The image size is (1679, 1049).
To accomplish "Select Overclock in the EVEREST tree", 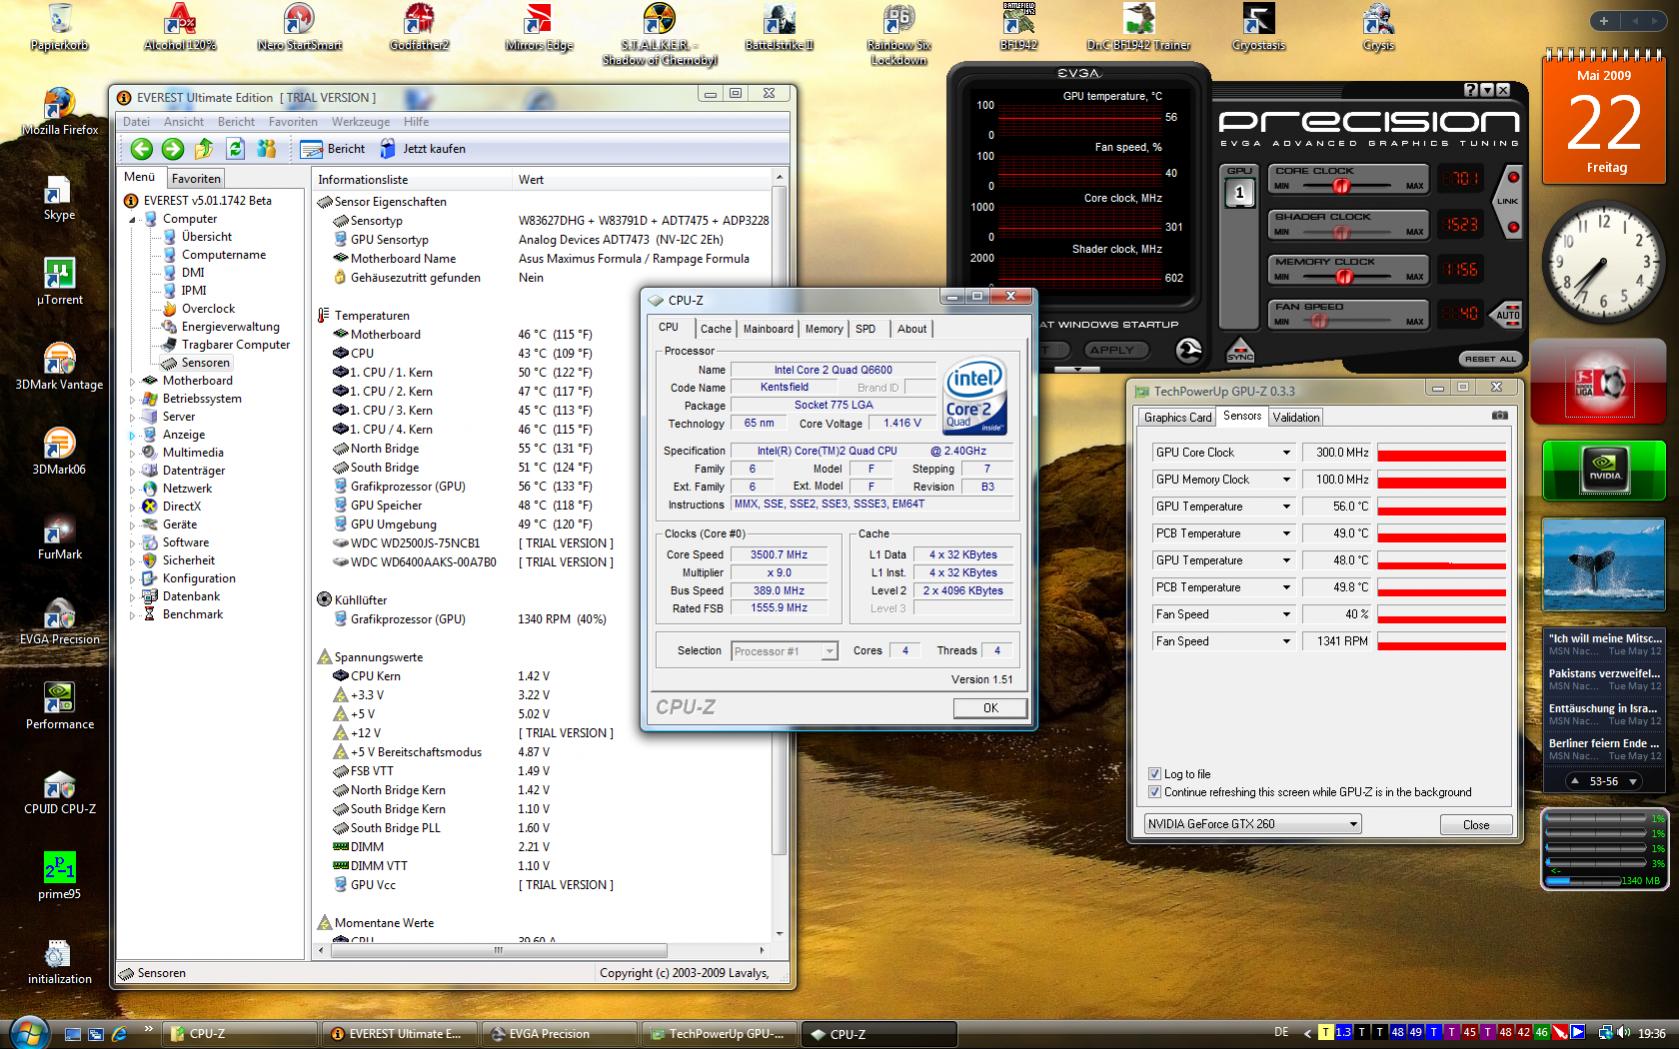I will 208,309.
